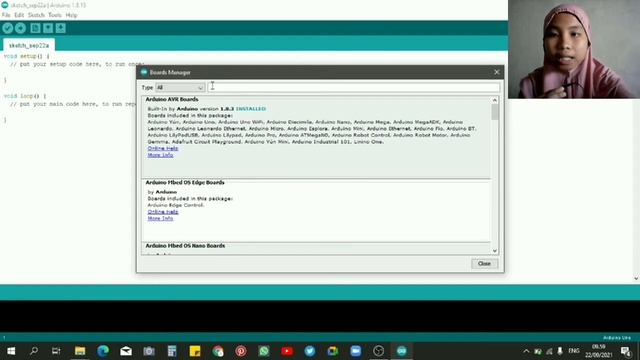
Task: Open the Calculator on taskbar
Action: coord(172,351)
